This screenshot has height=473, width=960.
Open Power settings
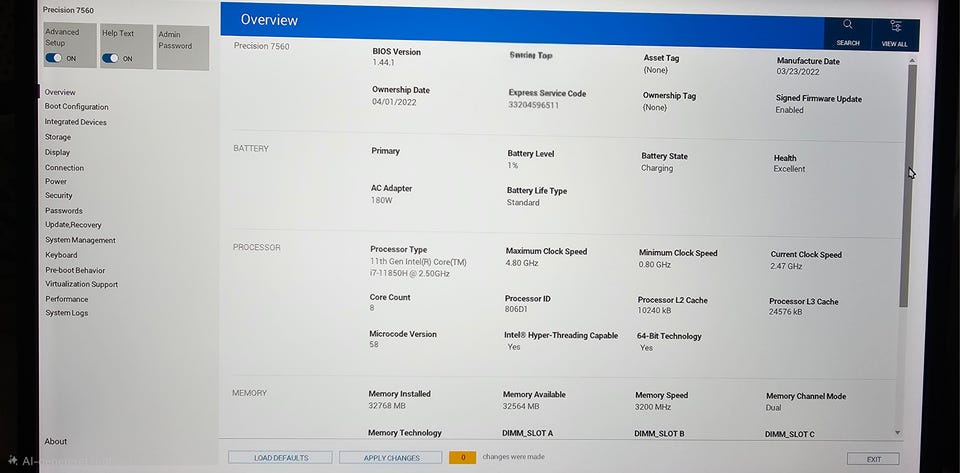(56, 181)
